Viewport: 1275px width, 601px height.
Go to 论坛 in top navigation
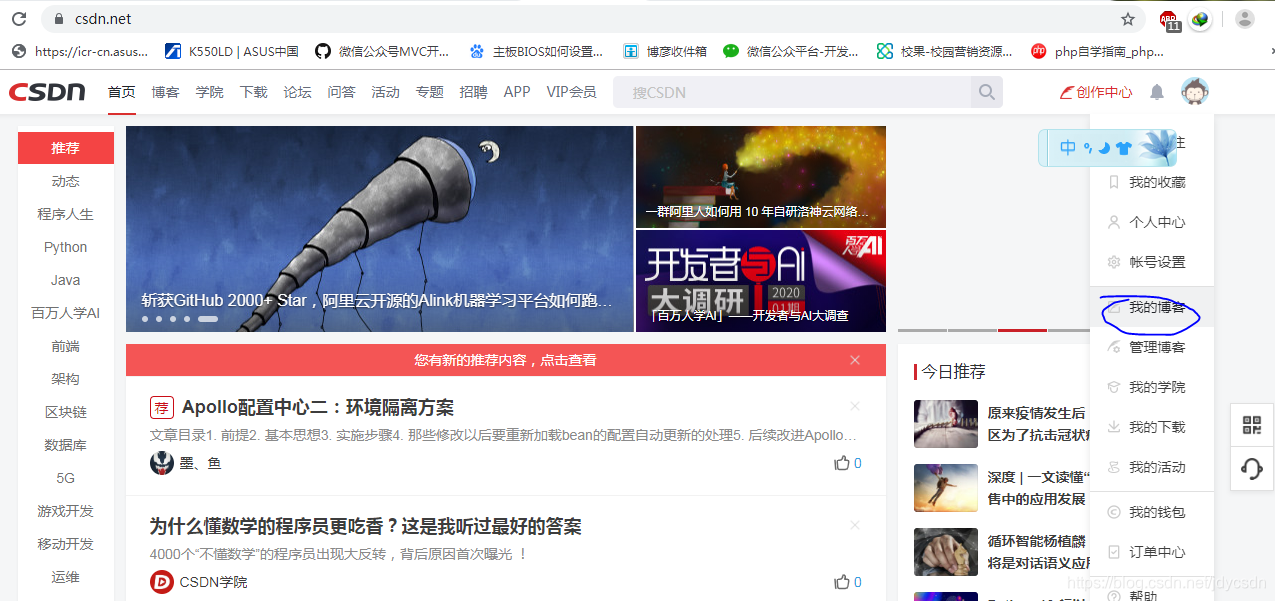point(297,92)
